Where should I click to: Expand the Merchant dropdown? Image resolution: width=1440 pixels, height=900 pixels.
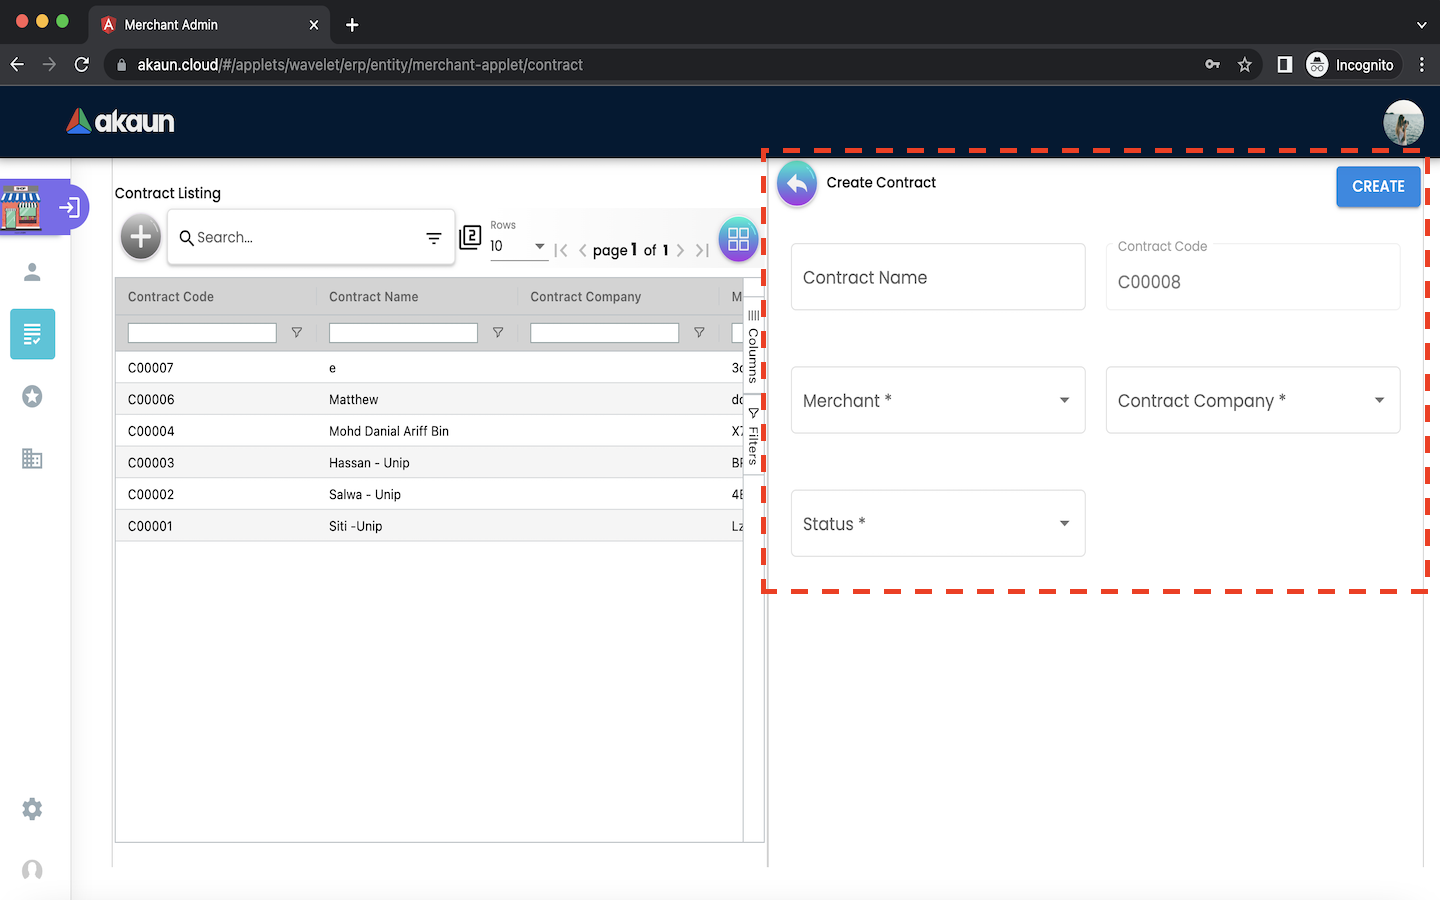(x=937, y=400)
